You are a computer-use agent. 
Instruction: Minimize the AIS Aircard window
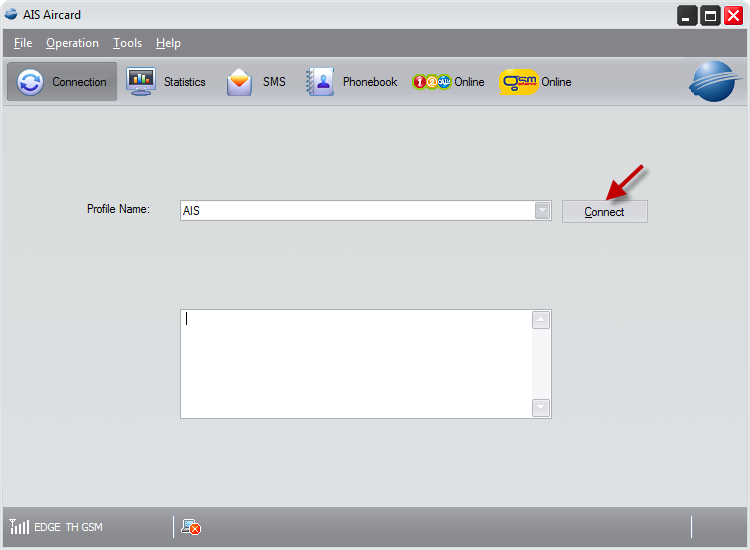[x=687, y=16]
